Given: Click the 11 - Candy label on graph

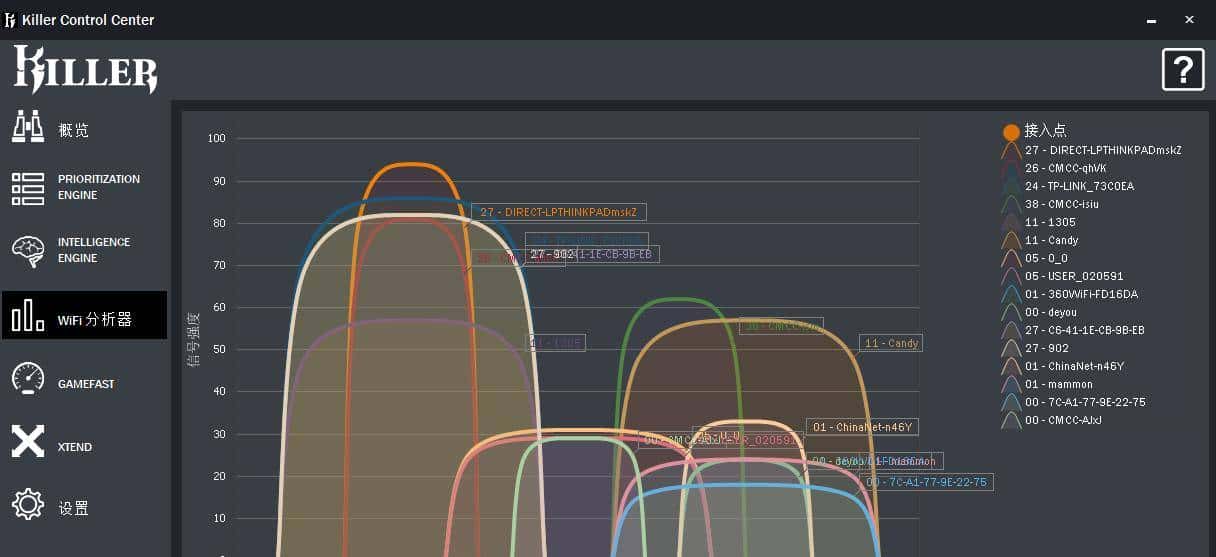Looking at the screenshot, I should [891, 343].
